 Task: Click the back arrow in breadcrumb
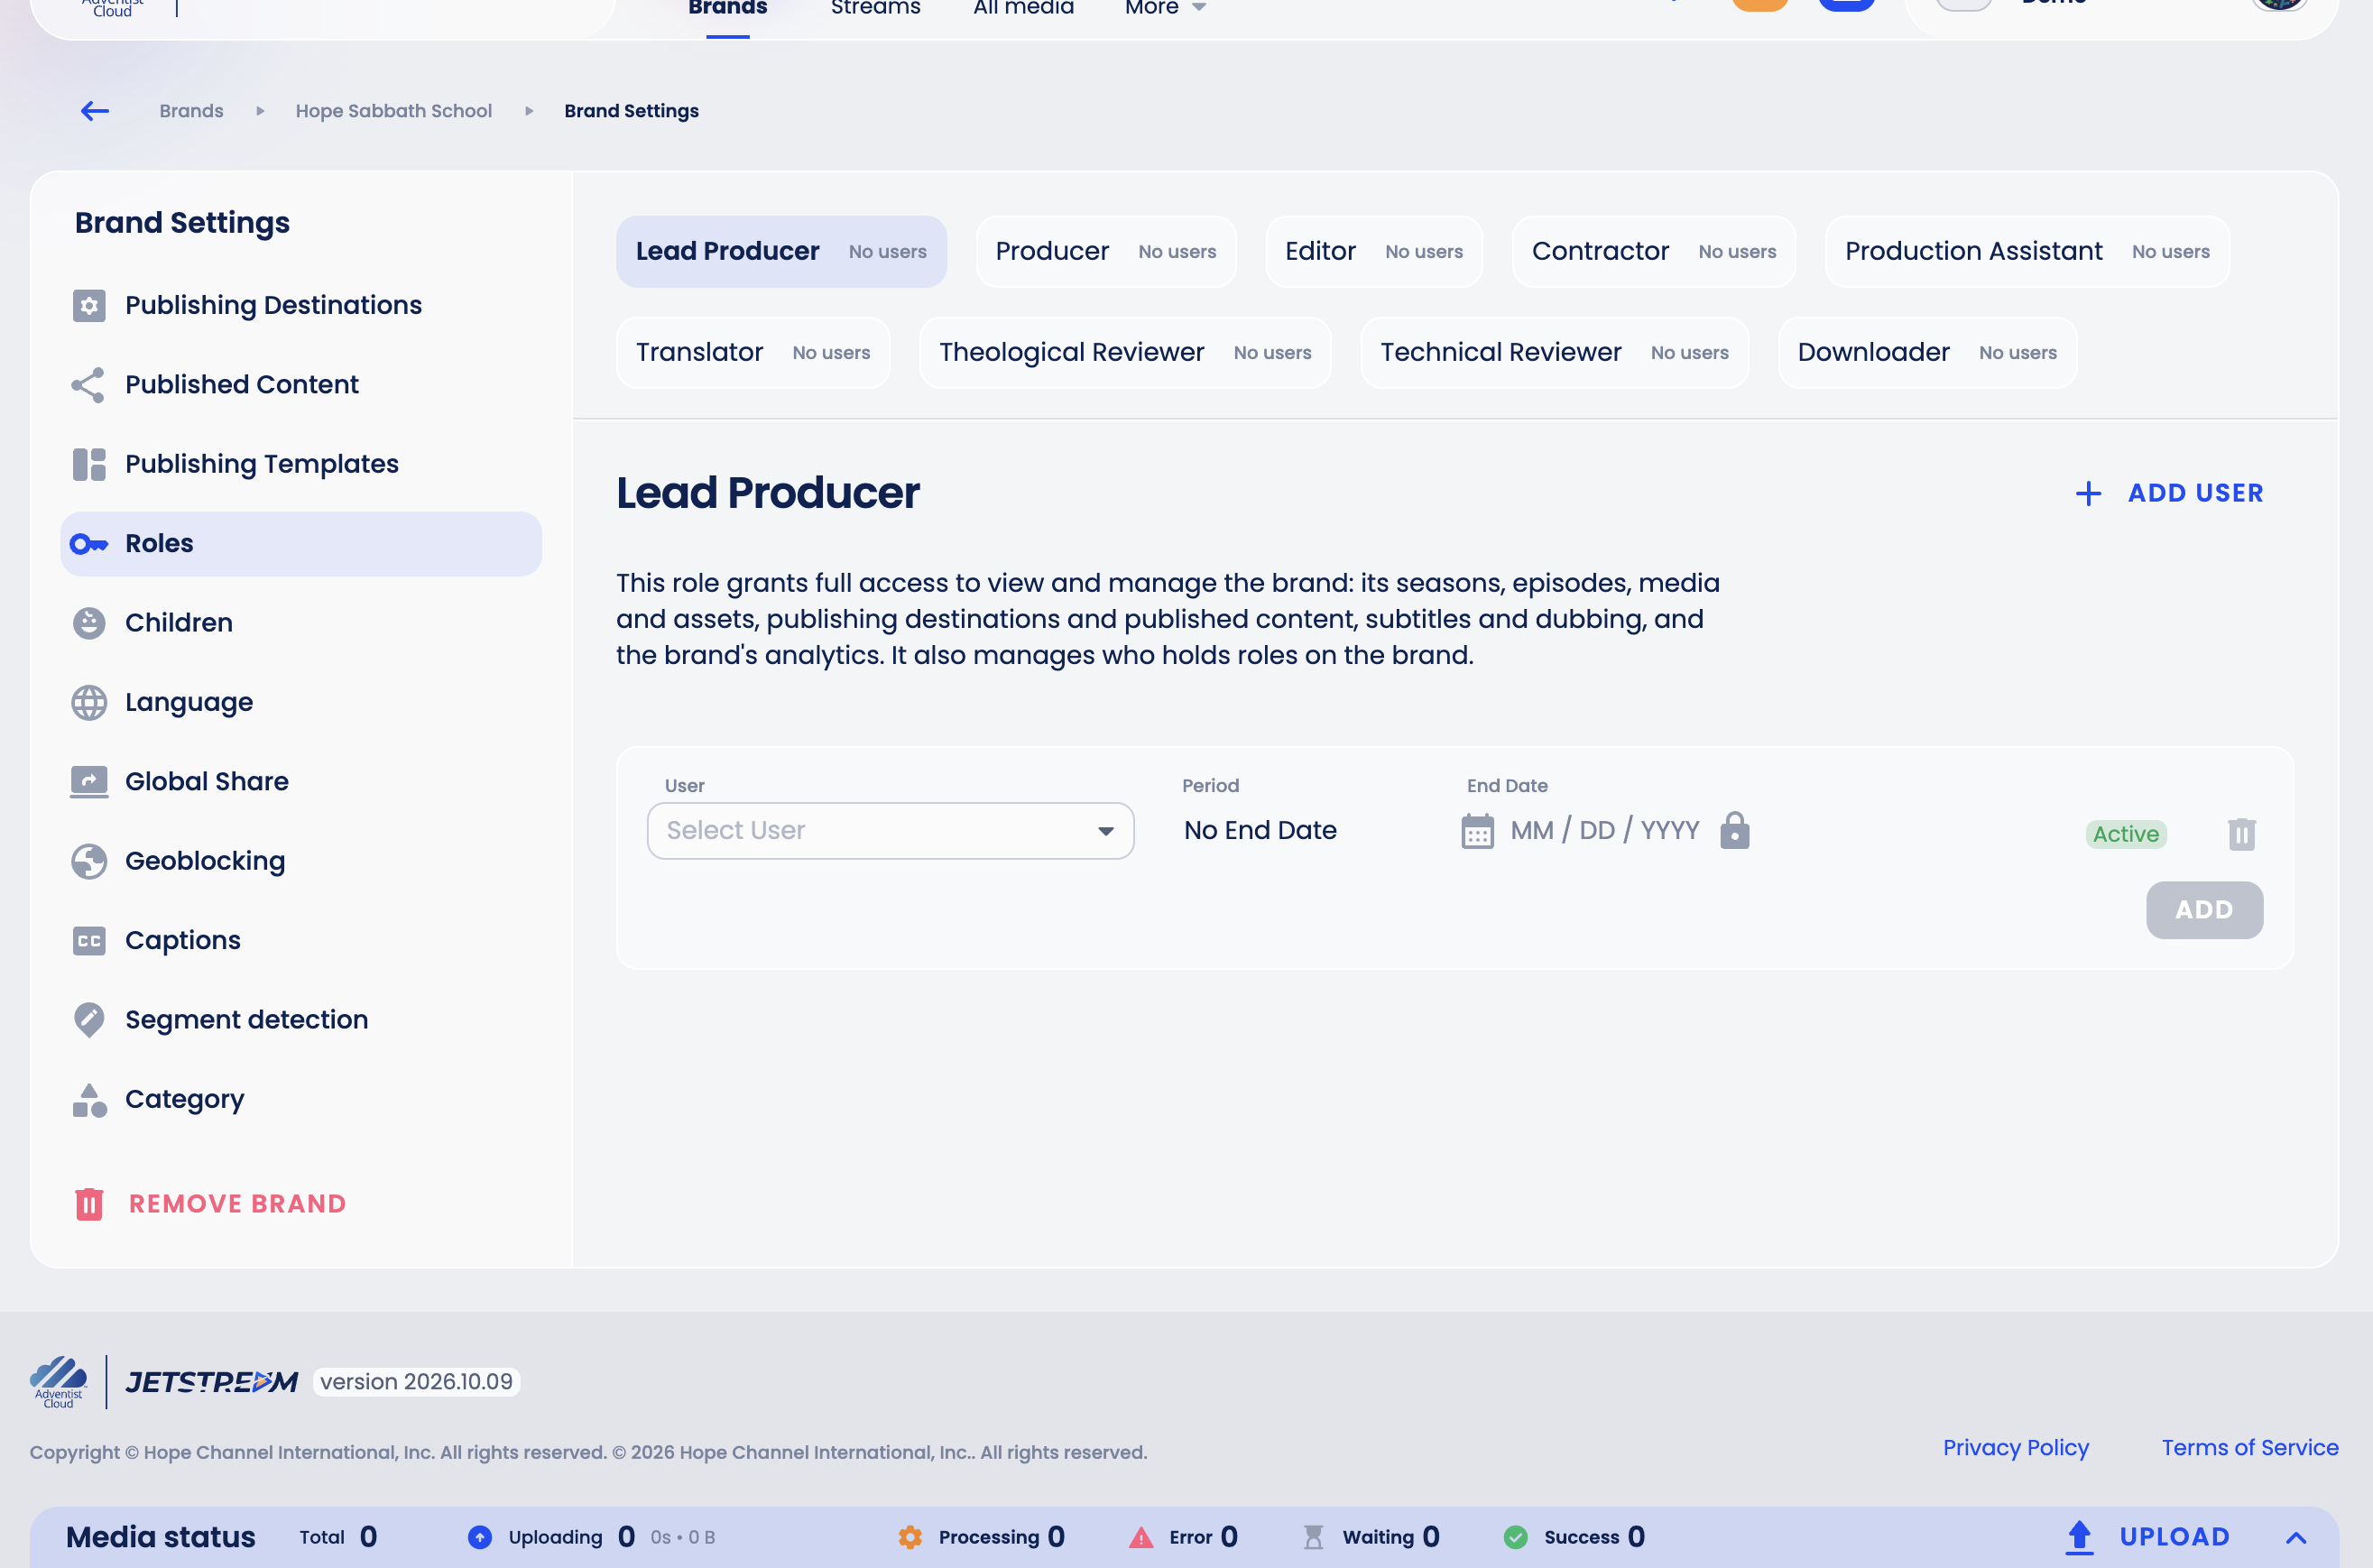coord(95,111)
